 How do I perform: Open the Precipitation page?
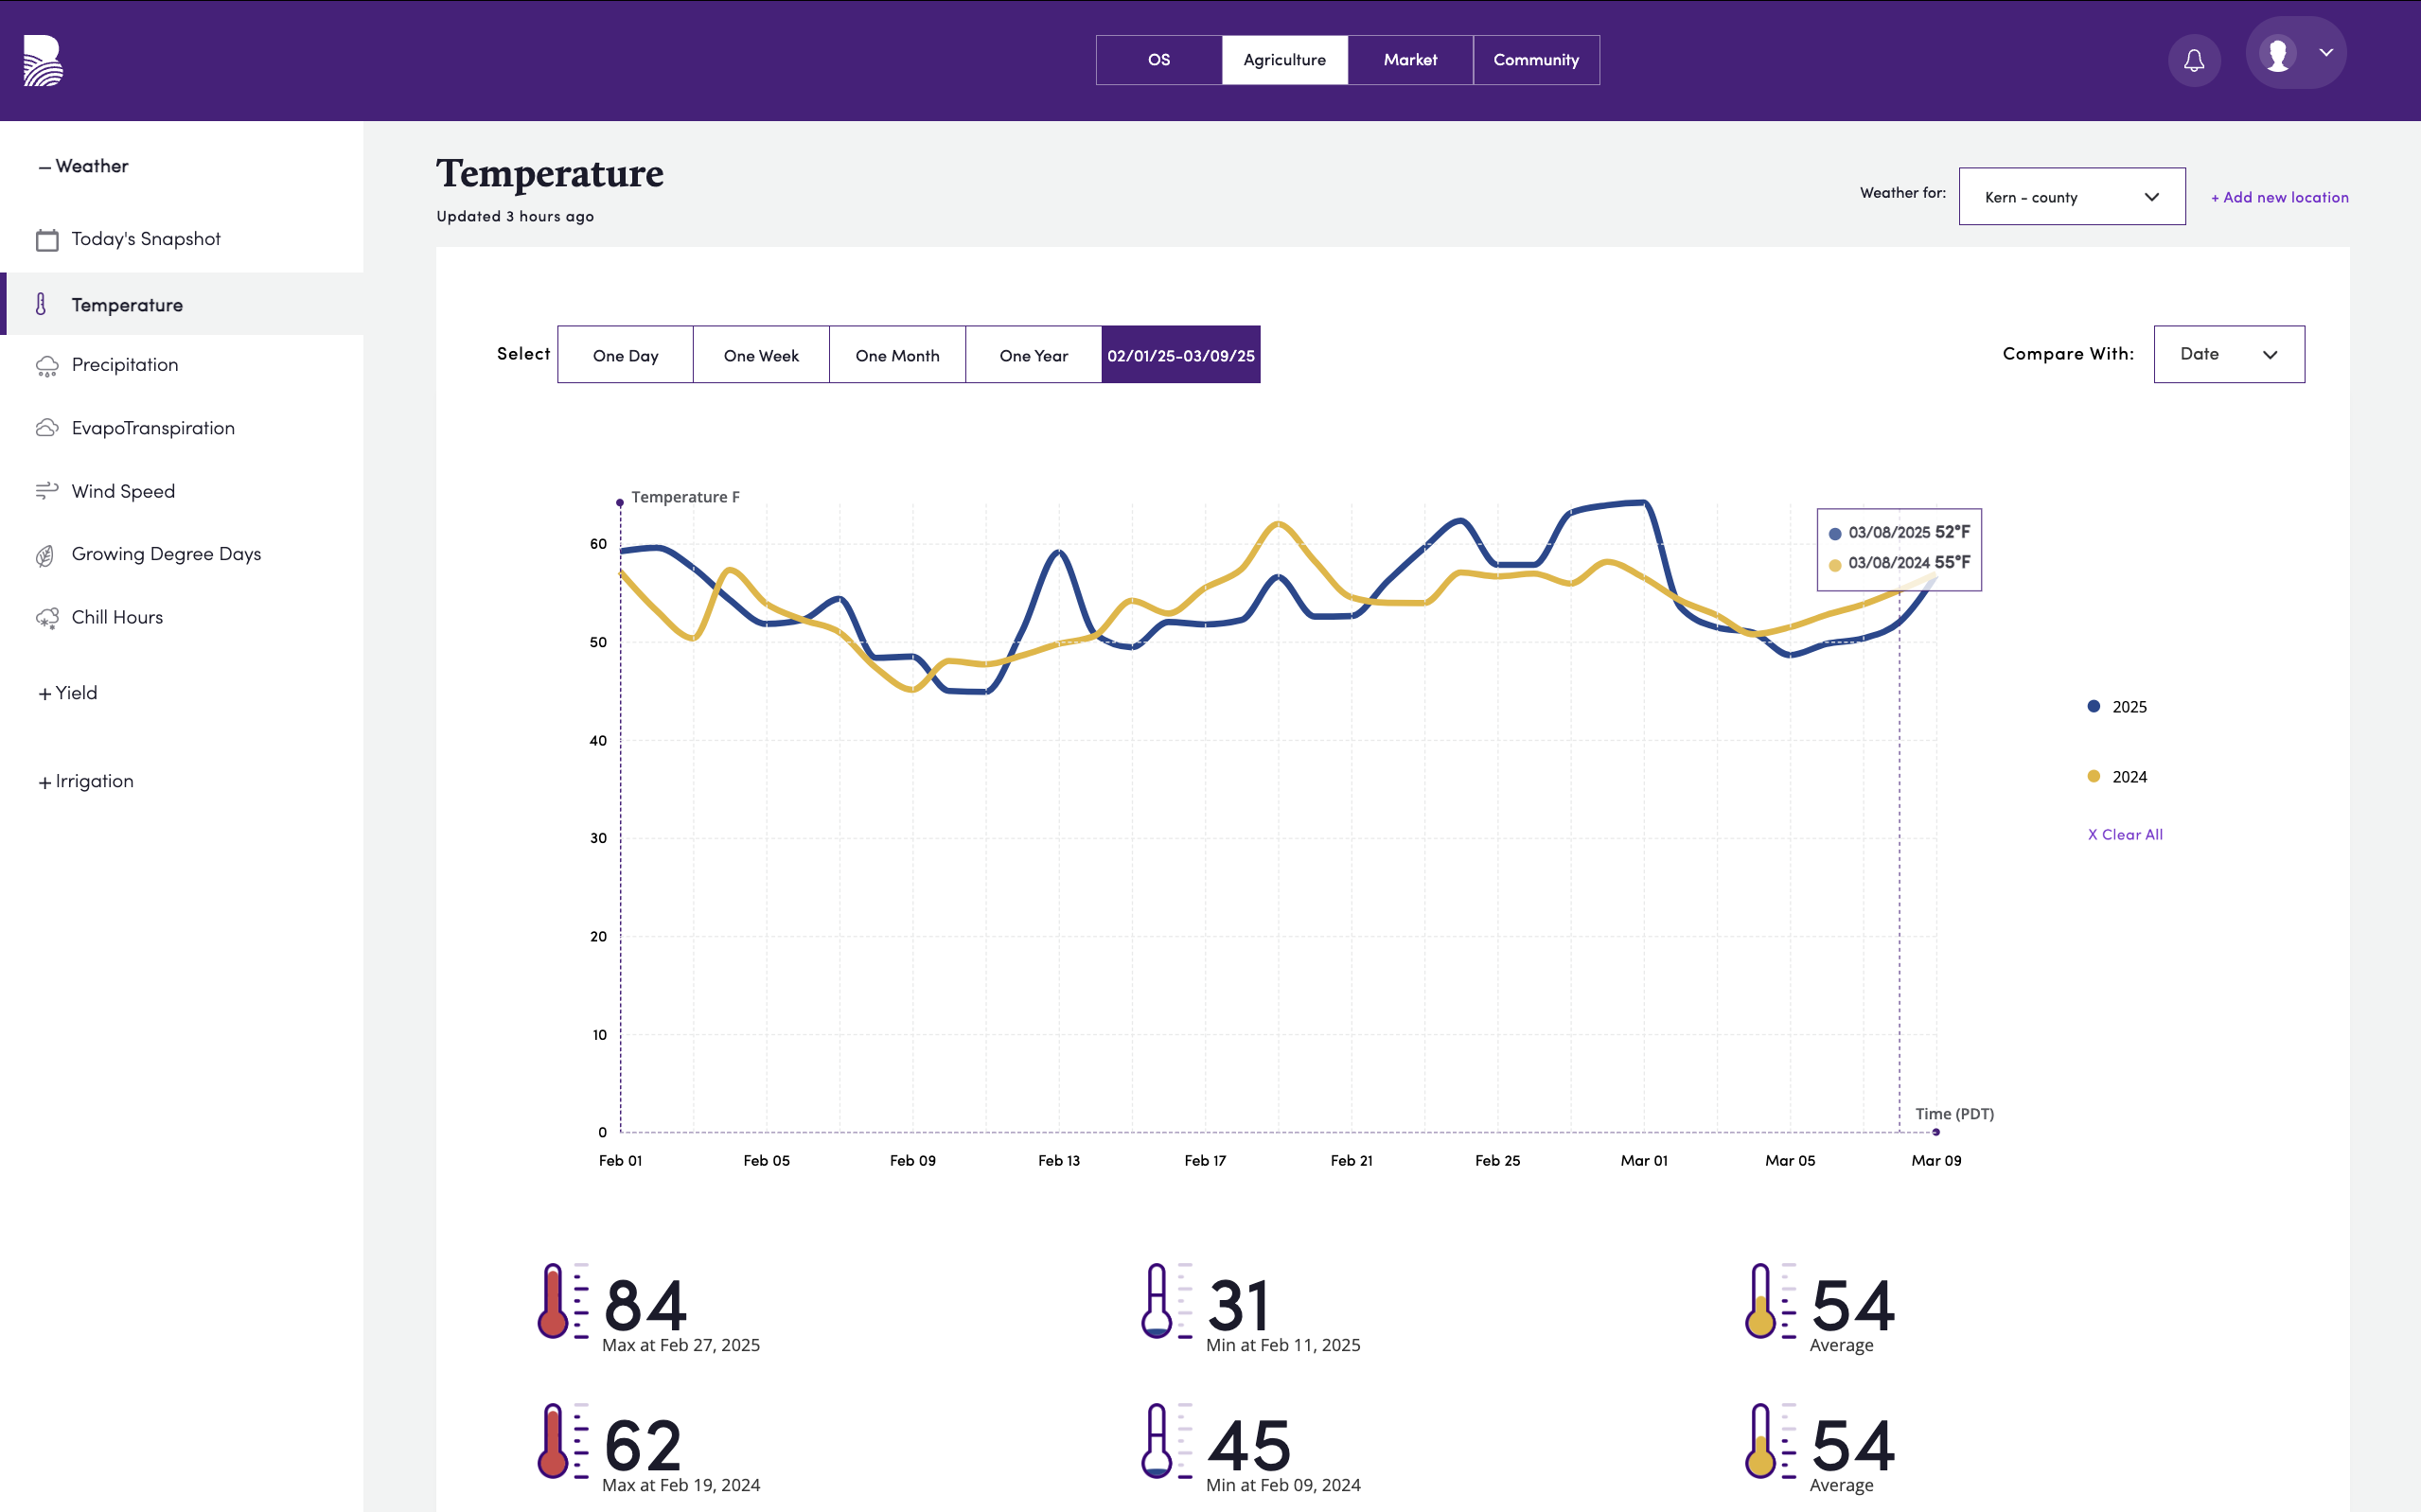(x=125, y=365)
